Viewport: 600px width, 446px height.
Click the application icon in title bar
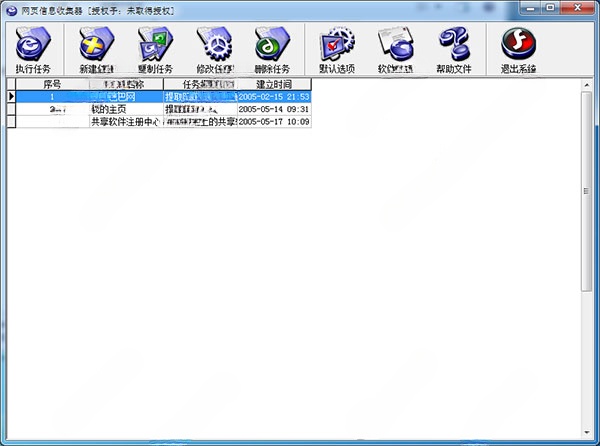pos(11,9)
